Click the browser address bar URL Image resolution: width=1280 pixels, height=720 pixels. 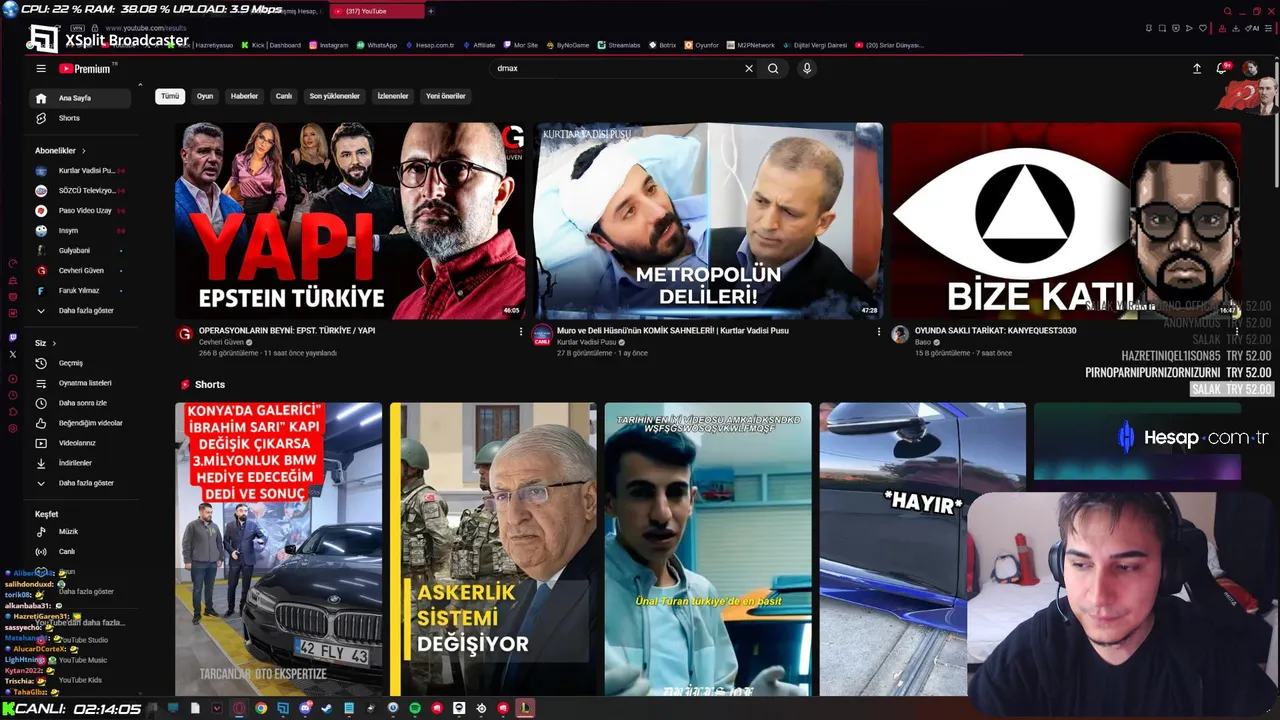coord(145,28)
